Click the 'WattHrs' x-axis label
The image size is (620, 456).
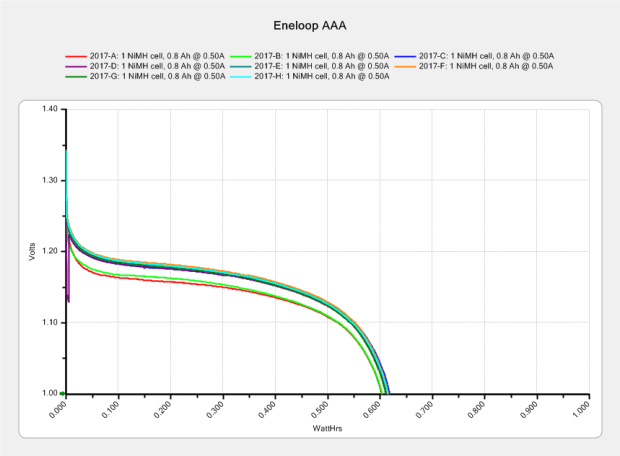click(x=327, y=428)
